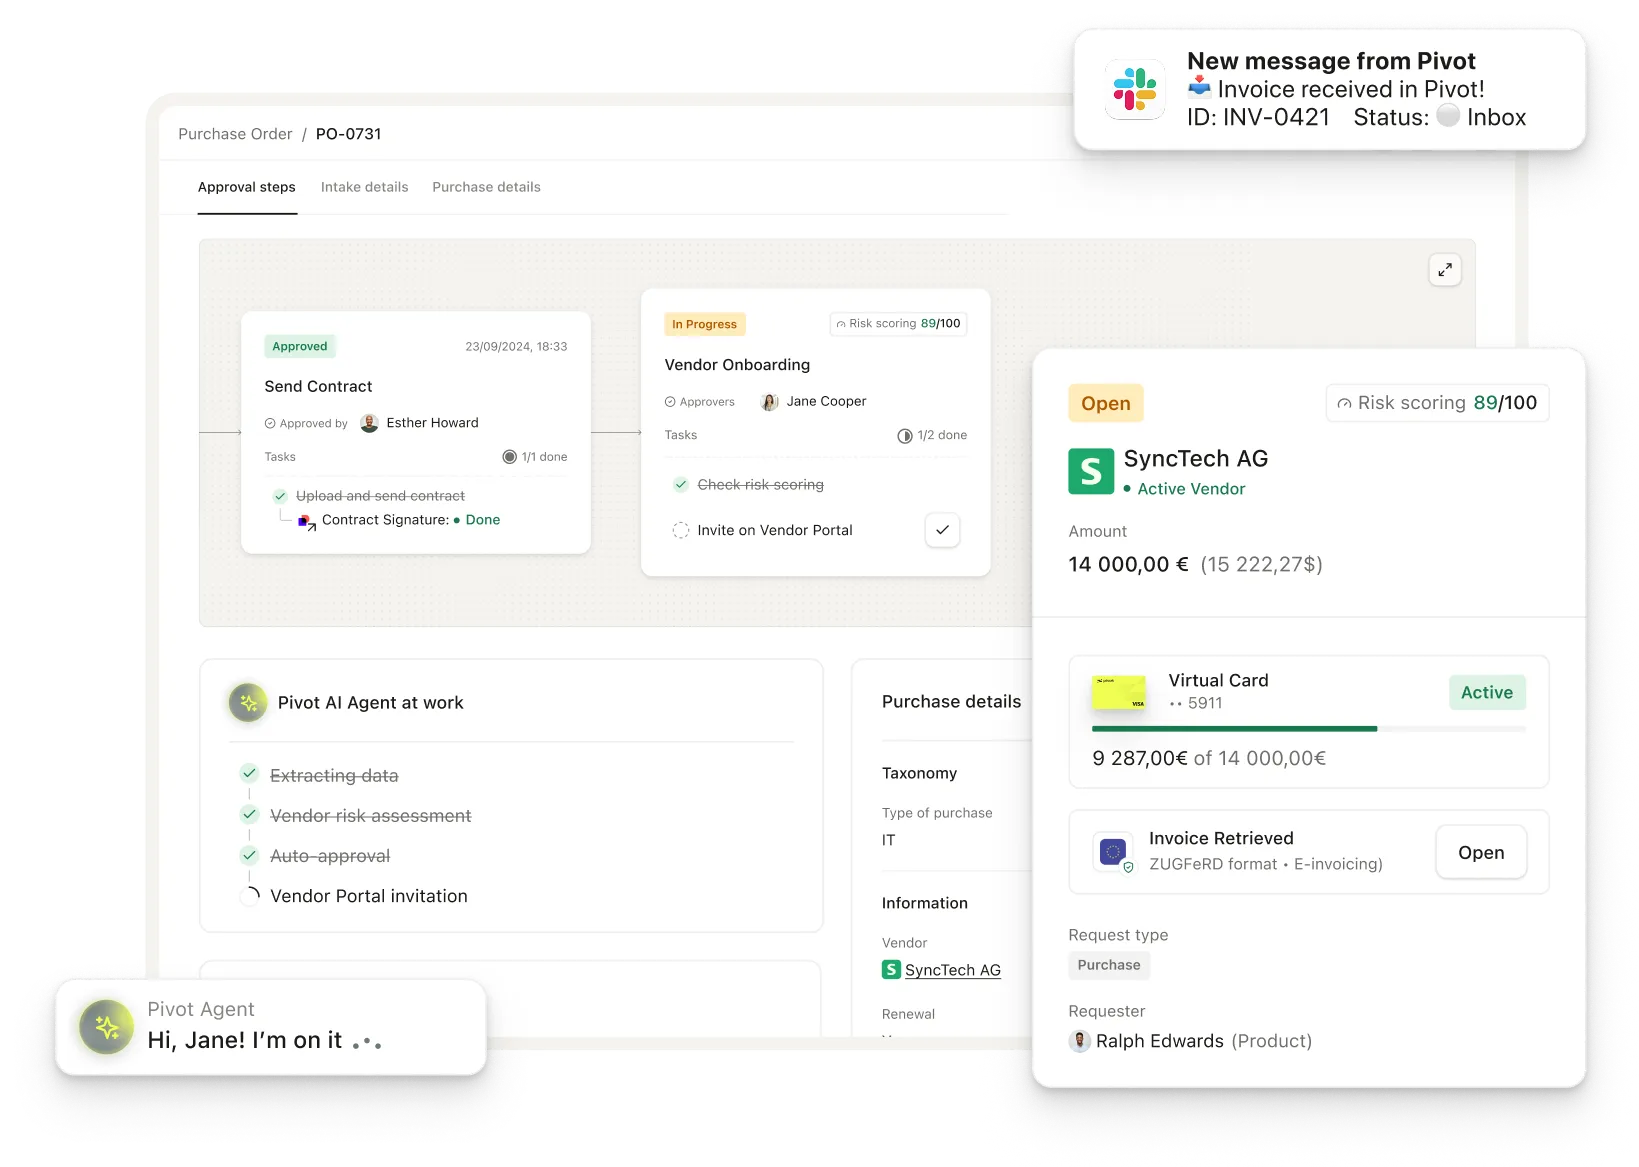Click the Purchase request type tag

[x=1109, y=965]
